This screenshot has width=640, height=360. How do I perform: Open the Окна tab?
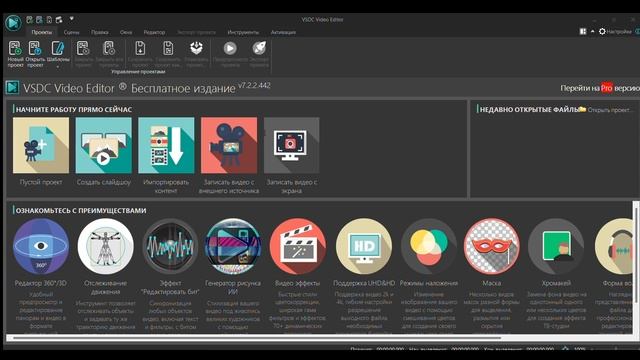[x=126, y=32]
